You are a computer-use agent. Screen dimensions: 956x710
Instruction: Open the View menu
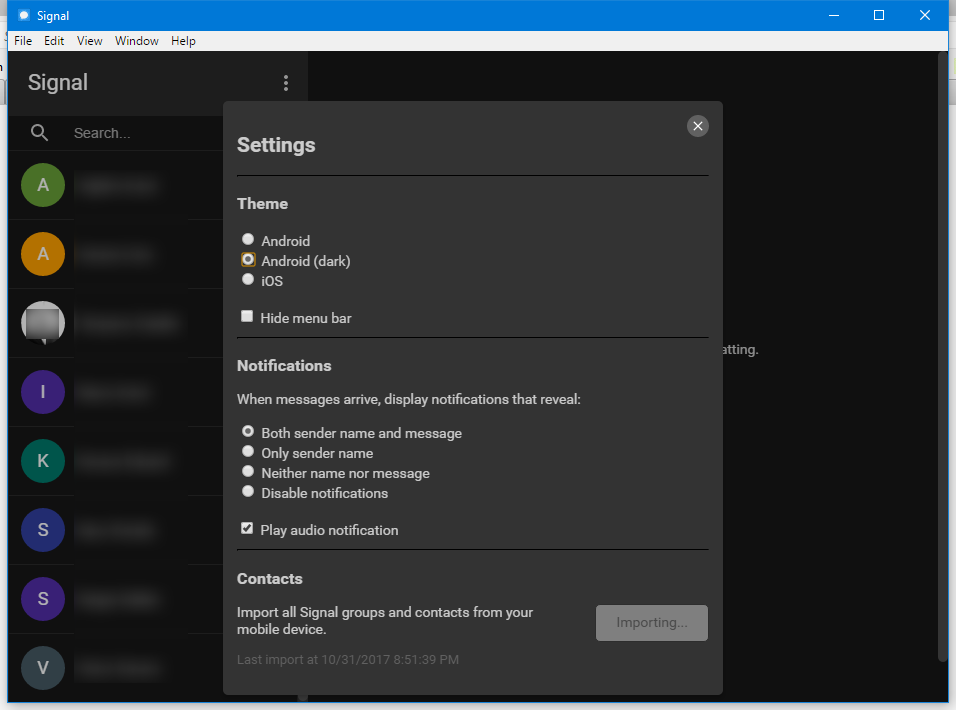[x=90, y=41]
